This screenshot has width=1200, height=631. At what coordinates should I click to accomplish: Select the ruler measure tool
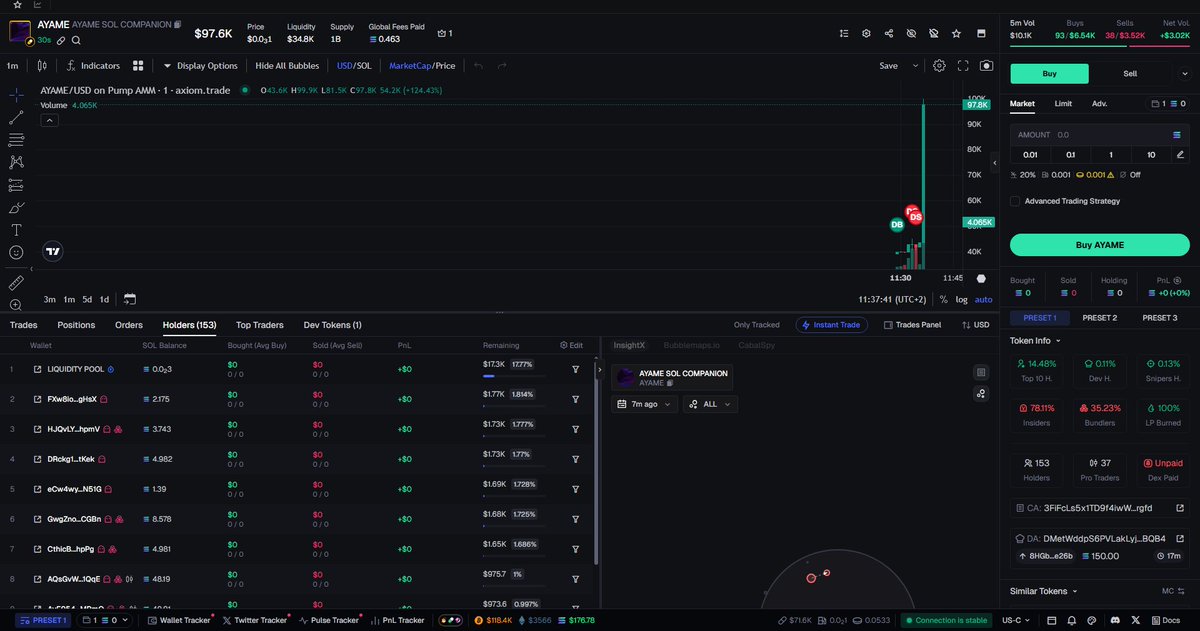coord(16,283)
